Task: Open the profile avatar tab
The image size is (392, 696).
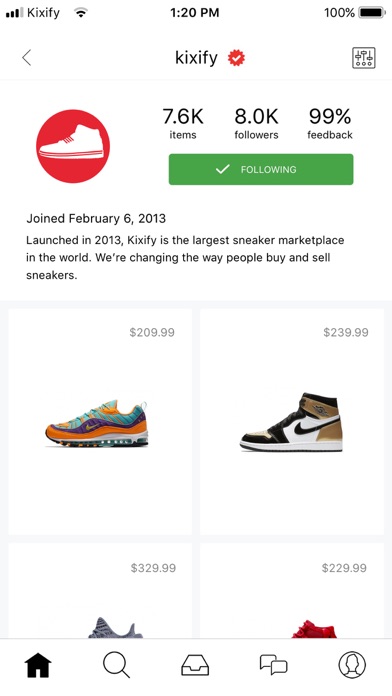Action: (352, 665)
